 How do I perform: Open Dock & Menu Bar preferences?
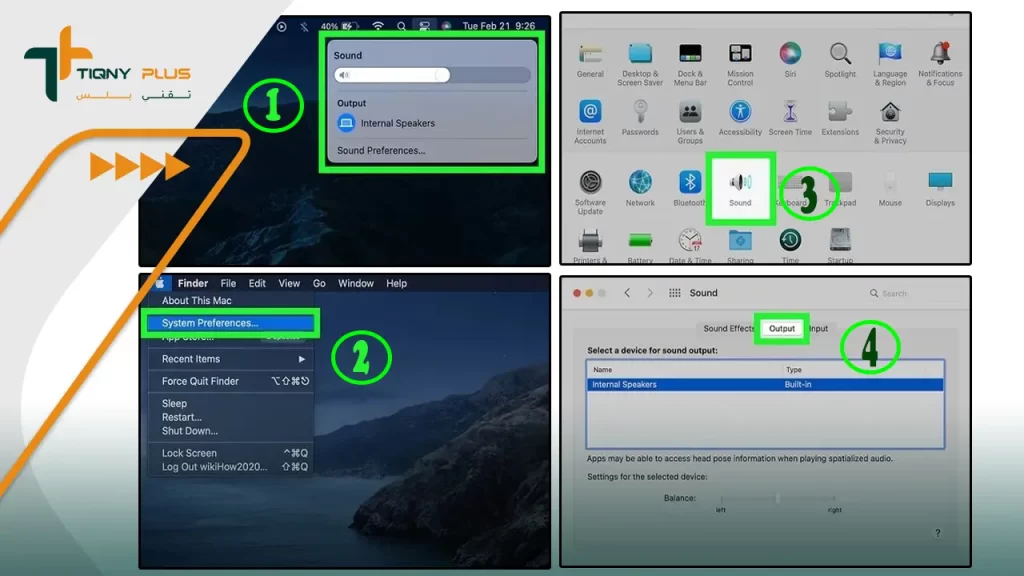coord(690,54)
